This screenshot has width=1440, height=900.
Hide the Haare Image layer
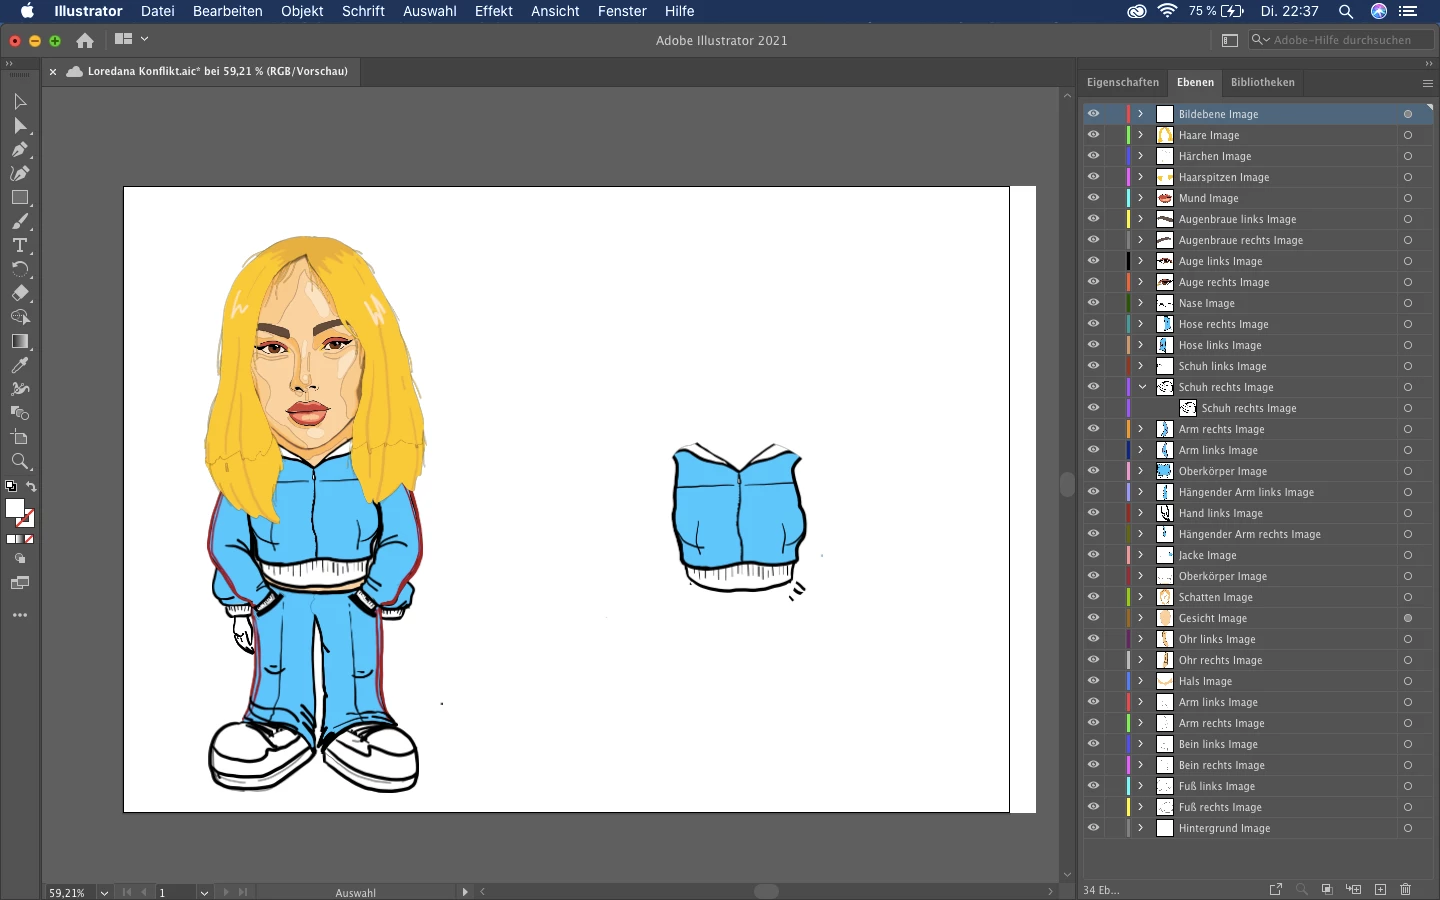(x=1093, y=135)
